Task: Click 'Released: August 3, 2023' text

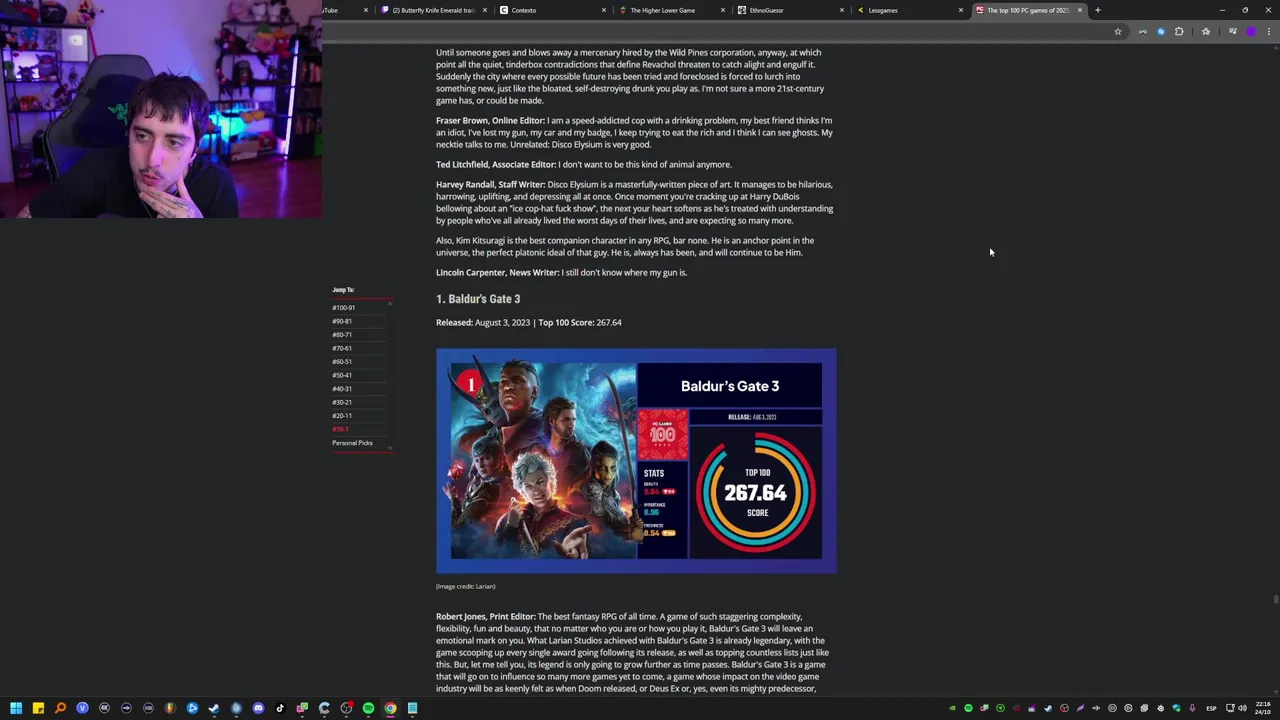Action: [483, 323]
